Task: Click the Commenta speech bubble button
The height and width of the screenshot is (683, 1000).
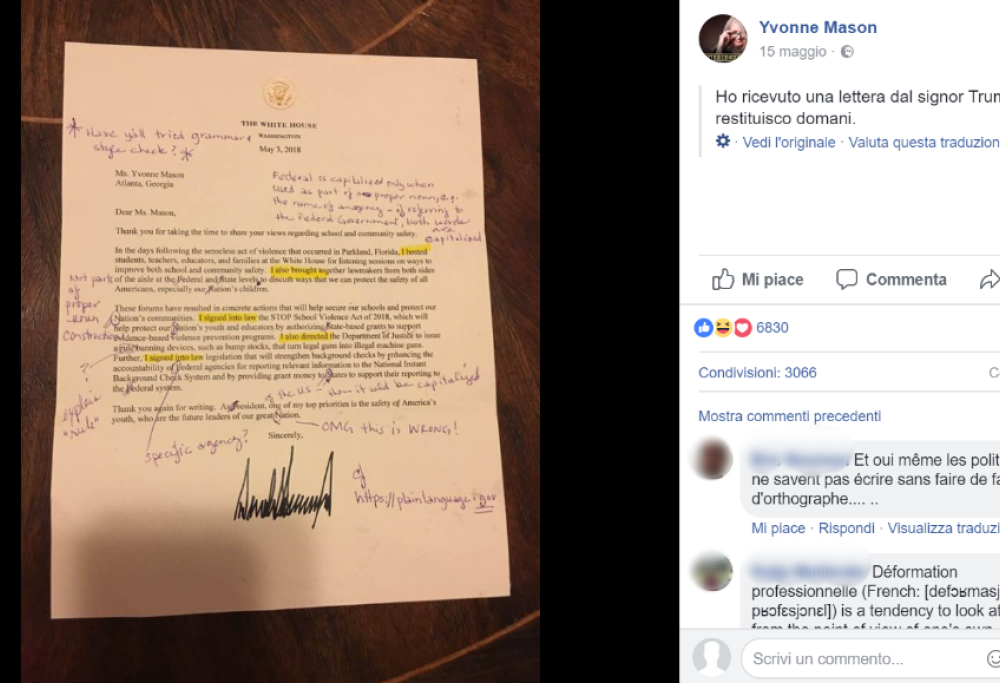Action: point(891,279)
